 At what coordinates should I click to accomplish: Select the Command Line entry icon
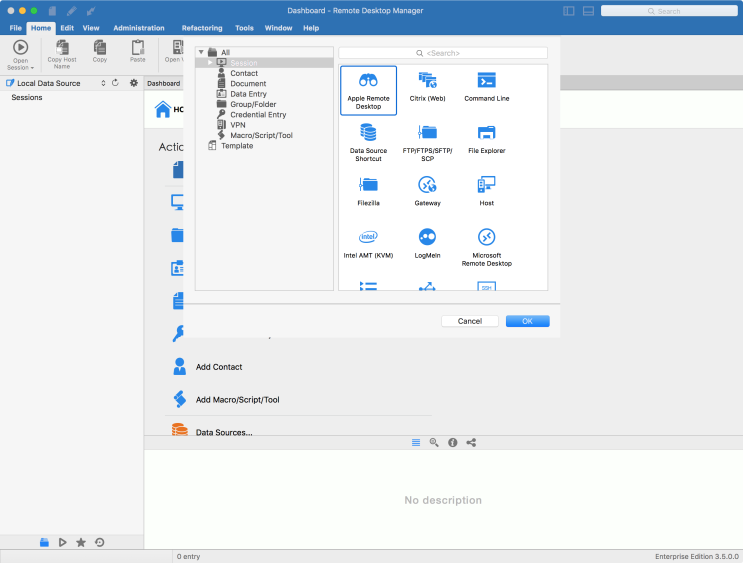(x=486, y=86)
